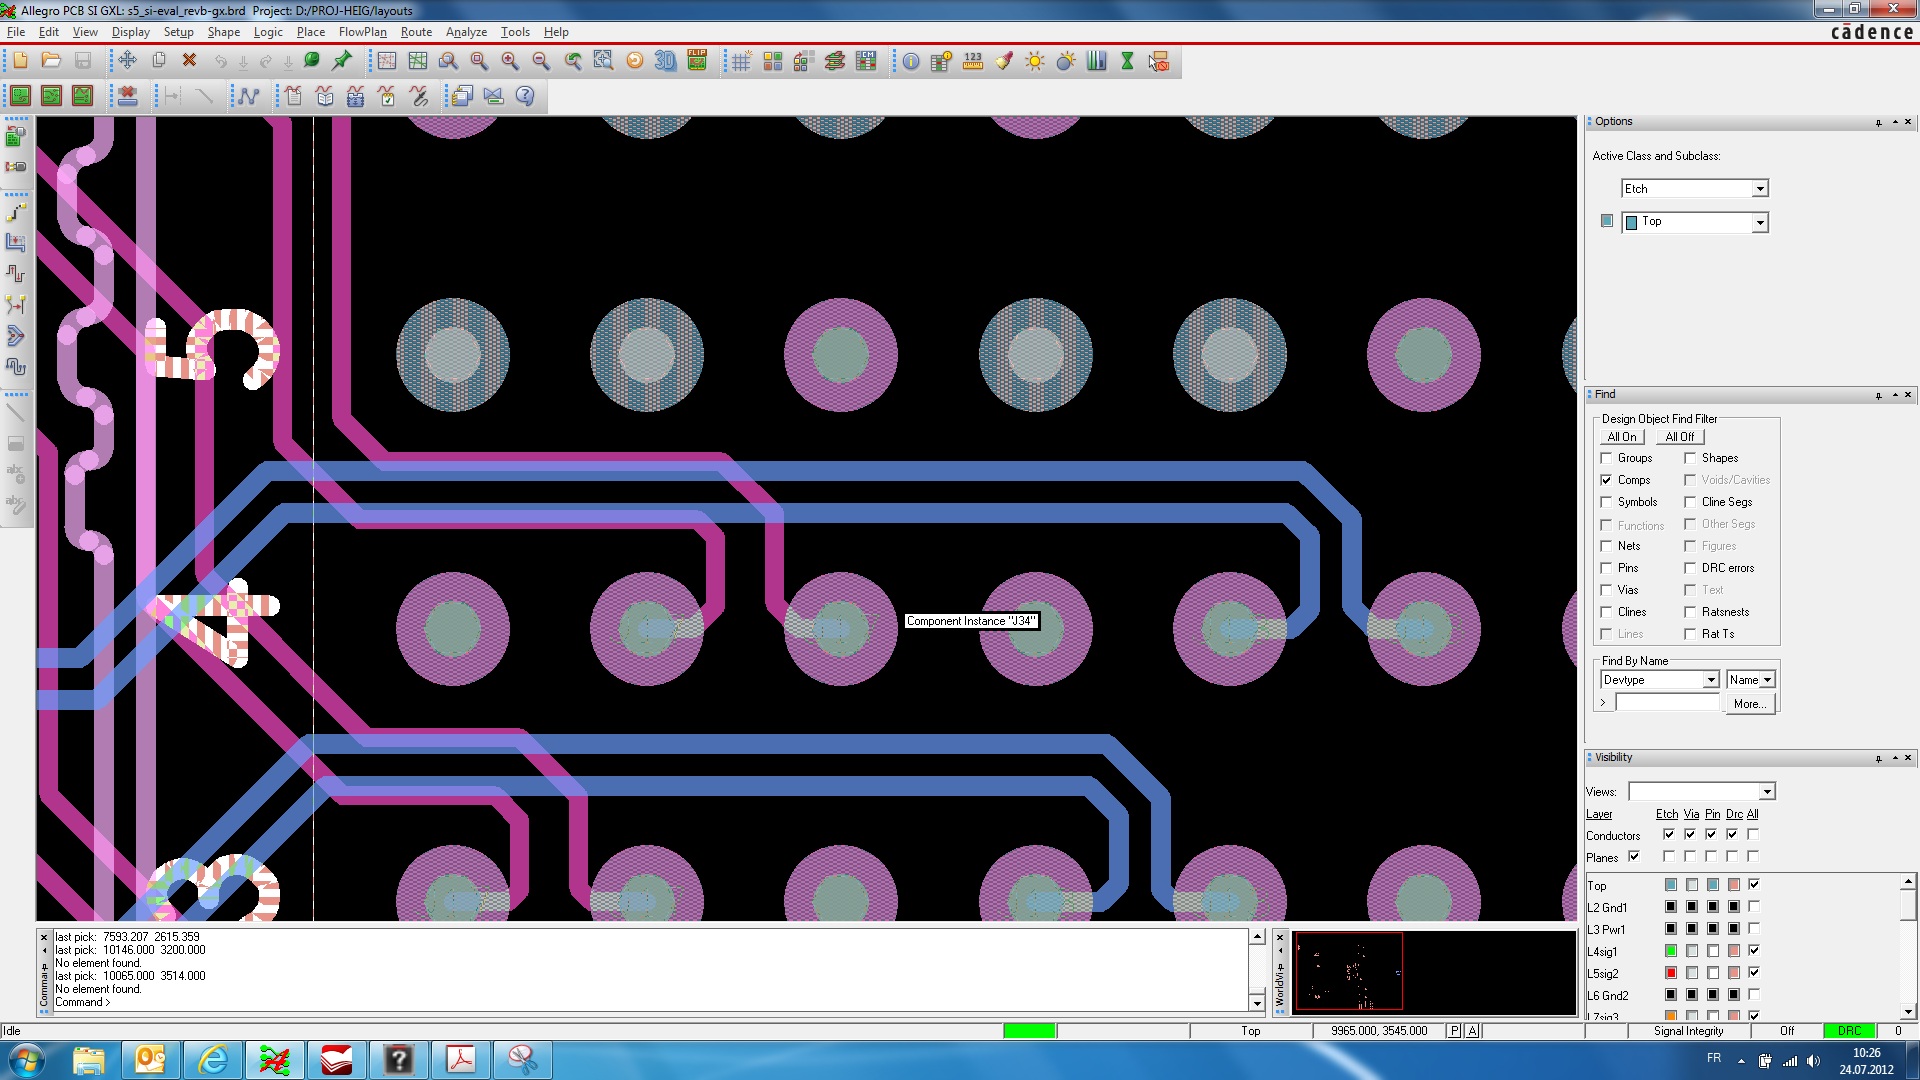Activate the Flip design view
This screenshot has height=1080, width=1920.
(697, 61)
